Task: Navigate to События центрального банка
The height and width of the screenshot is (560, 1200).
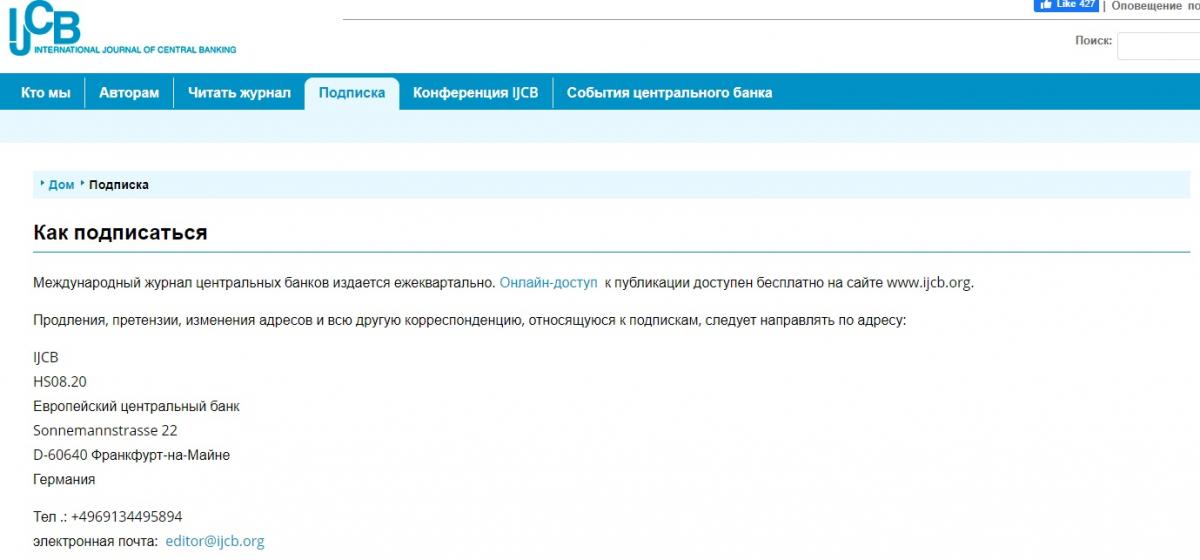Action: [669, 93]
